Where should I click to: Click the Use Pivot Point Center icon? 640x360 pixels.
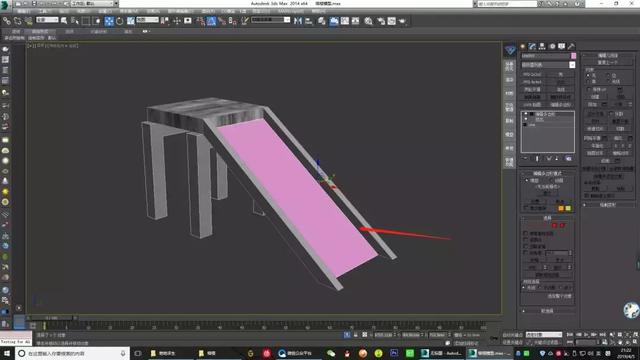[x=165, y=21]
